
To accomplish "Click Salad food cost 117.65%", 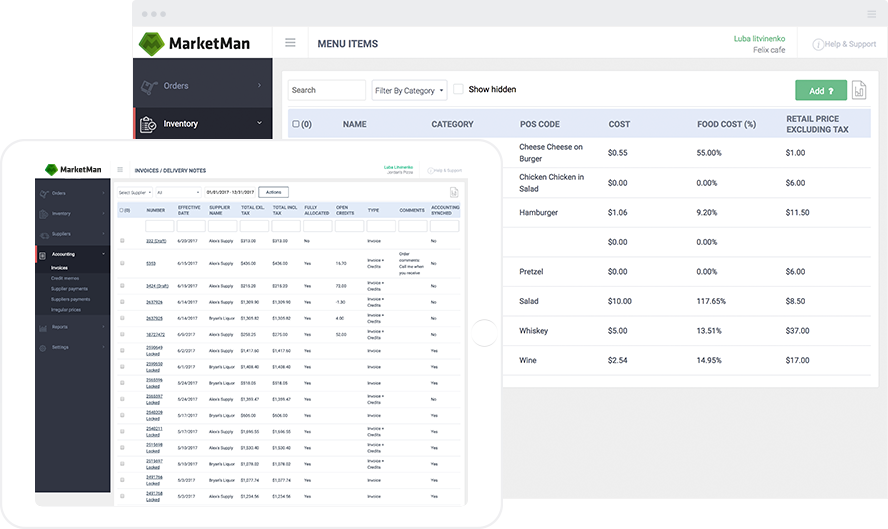I will coord(711,301).
